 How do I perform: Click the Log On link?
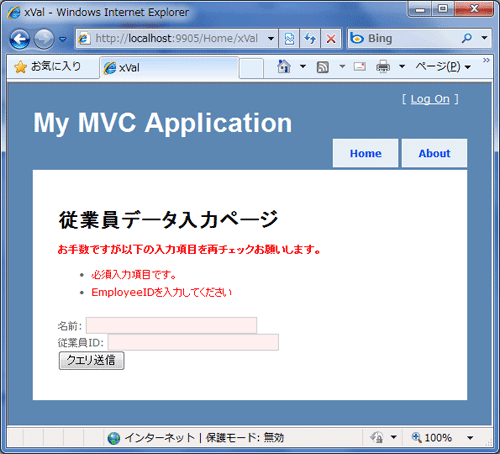[x=430, y=99]
